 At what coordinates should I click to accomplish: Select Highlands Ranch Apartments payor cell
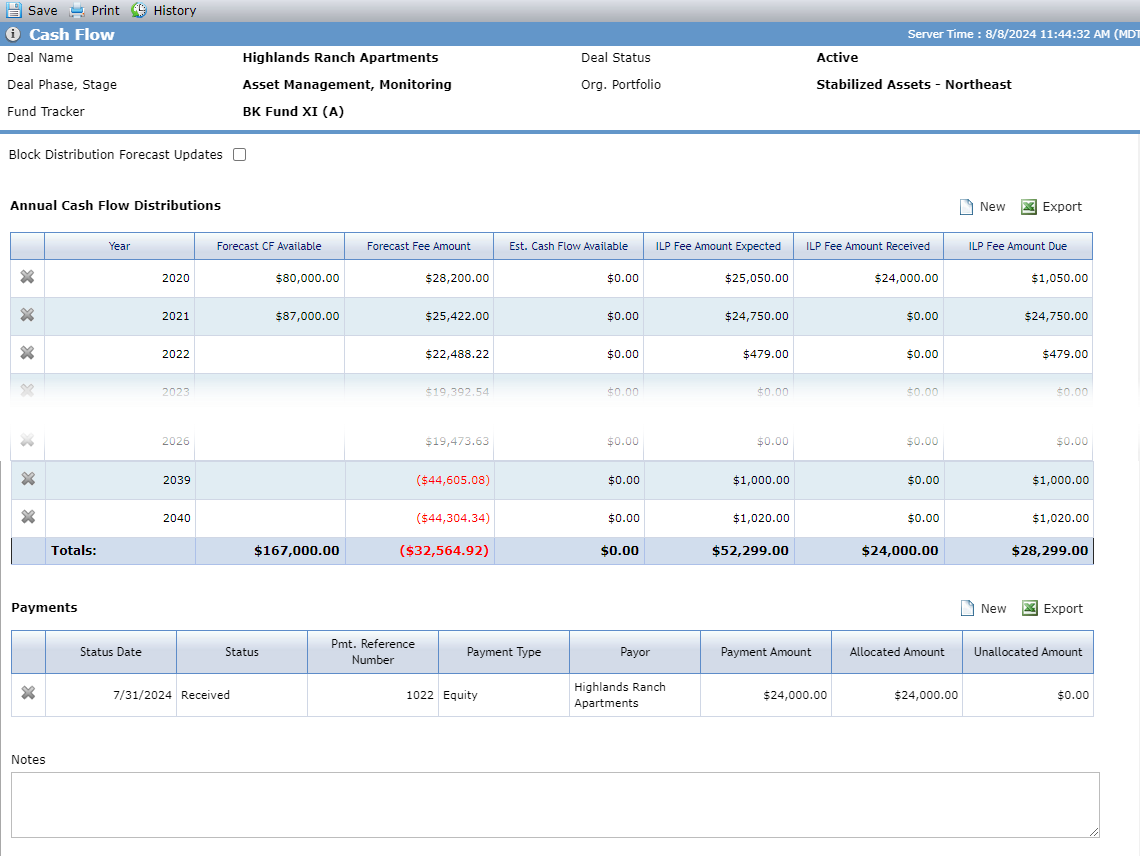coord(635,695)
